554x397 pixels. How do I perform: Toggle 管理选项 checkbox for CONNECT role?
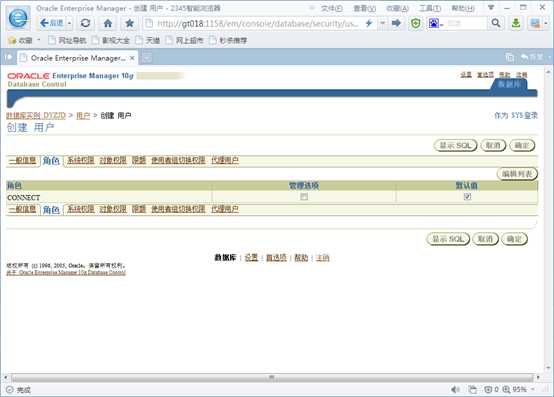pyautogui.click(x=304, y=197)
